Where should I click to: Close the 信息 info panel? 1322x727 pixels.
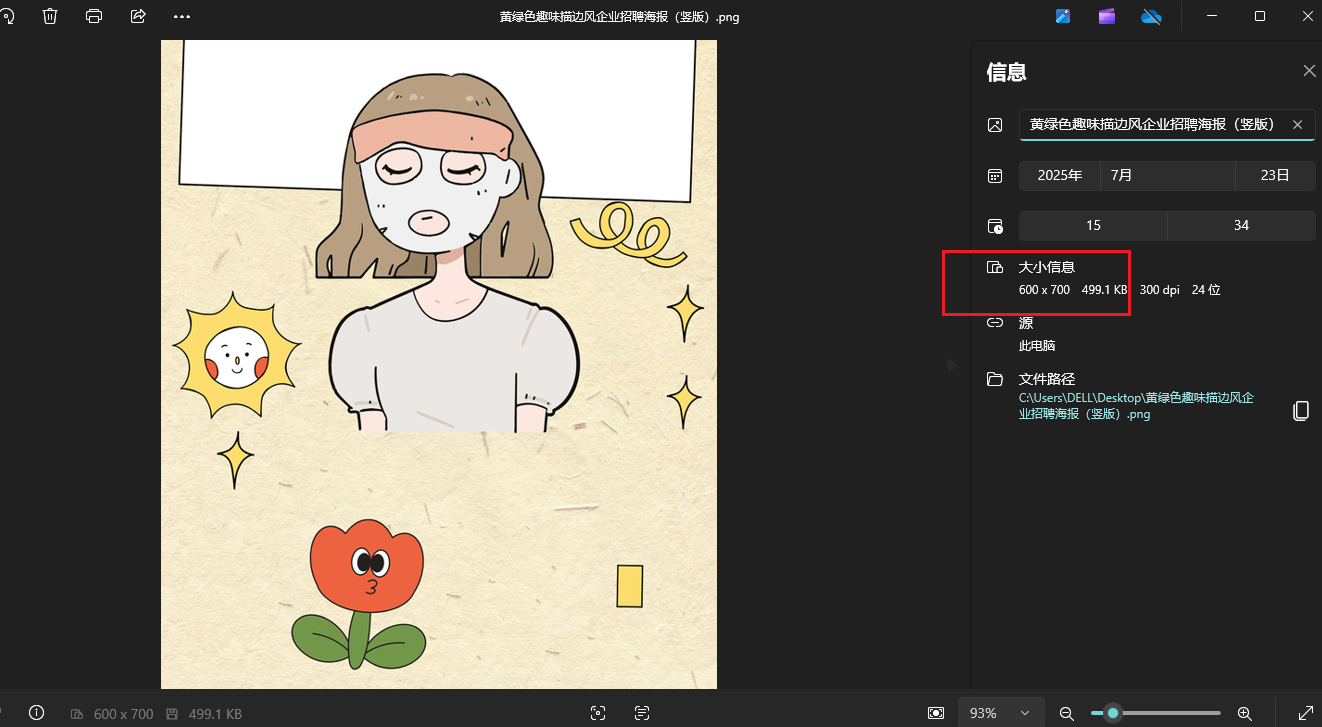click(1308, 71)
